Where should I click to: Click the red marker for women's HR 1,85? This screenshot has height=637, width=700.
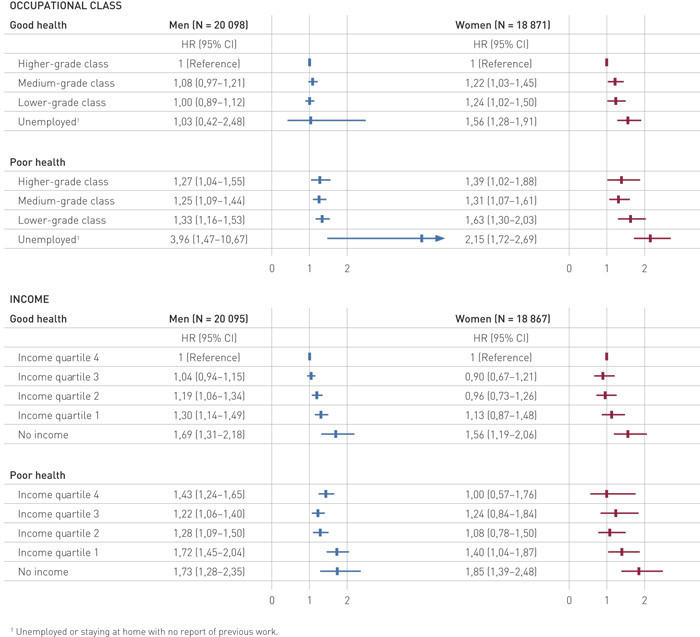pyautogui.click(x=639, y=571)
